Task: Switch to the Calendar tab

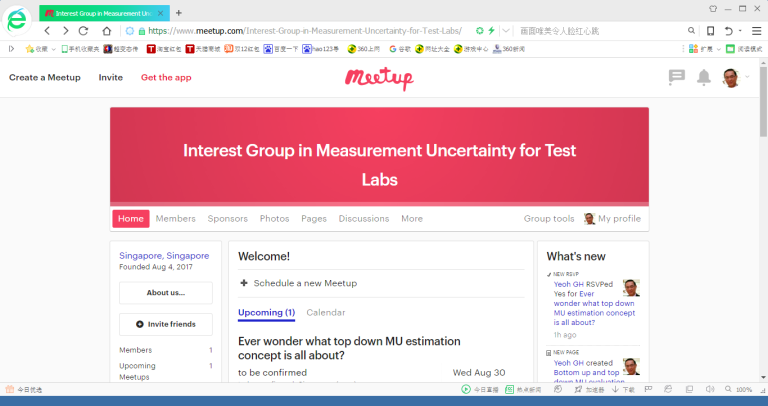Action: [x=325, y=313]
